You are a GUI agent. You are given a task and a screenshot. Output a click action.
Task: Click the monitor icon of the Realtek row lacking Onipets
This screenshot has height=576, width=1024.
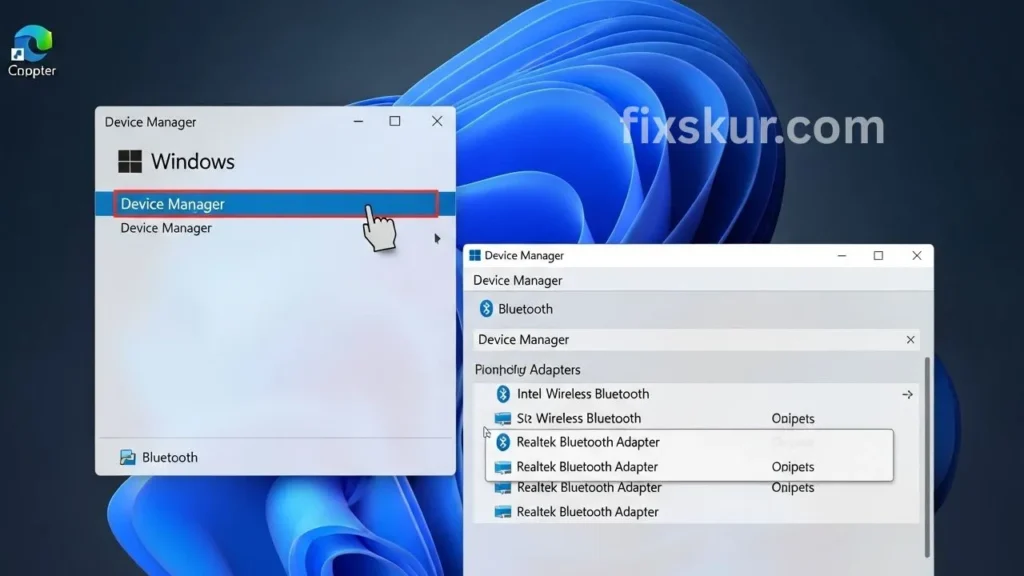point(503,512)
